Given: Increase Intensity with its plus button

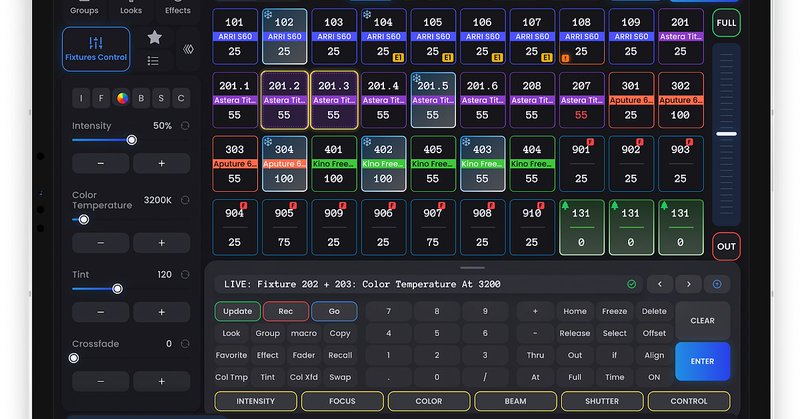Looking at the screenshot, I should (x=161, y=163).
